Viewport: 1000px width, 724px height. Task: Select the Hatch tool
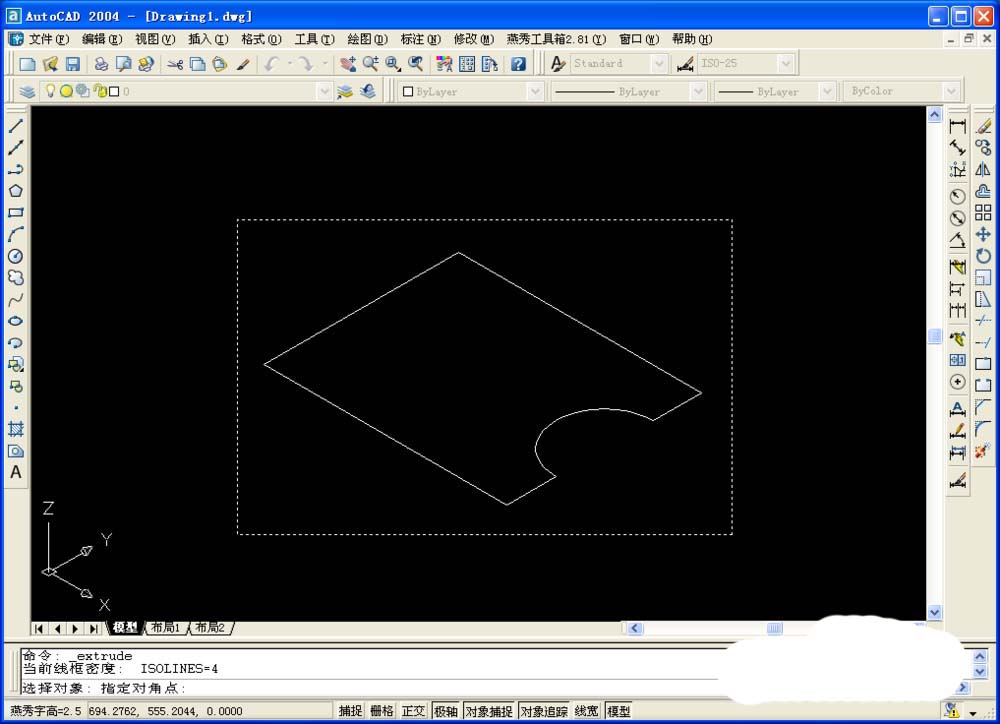click(x=16, y=429)
